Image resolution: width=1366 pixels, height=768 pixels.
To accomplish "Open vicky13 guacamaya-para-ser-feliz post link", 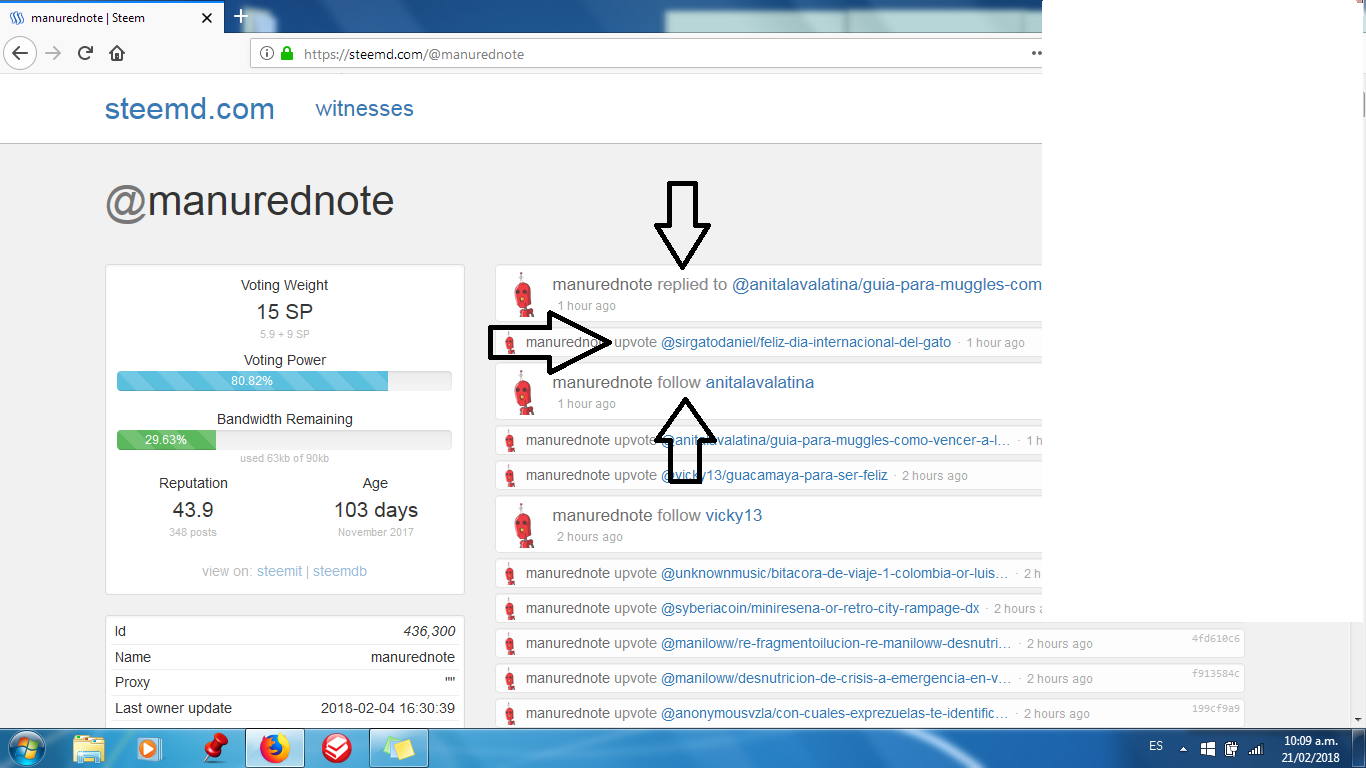I will [x=774, y=475].
